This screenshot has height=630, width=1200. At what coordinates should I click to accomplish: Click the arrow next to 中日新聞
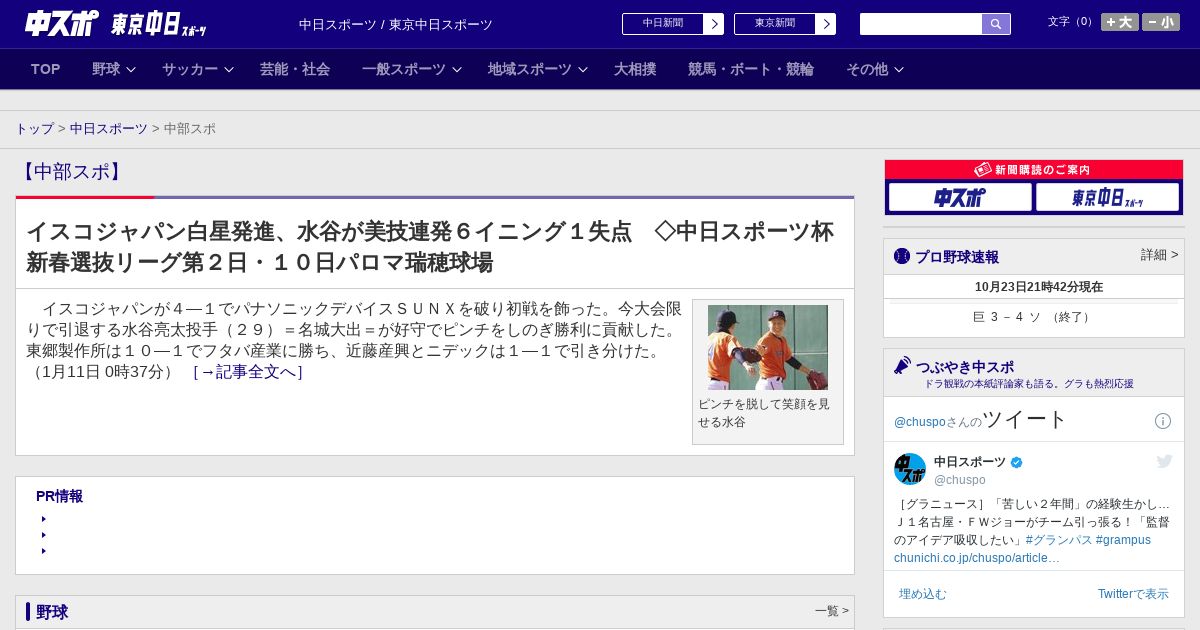[x=714, y=24]
